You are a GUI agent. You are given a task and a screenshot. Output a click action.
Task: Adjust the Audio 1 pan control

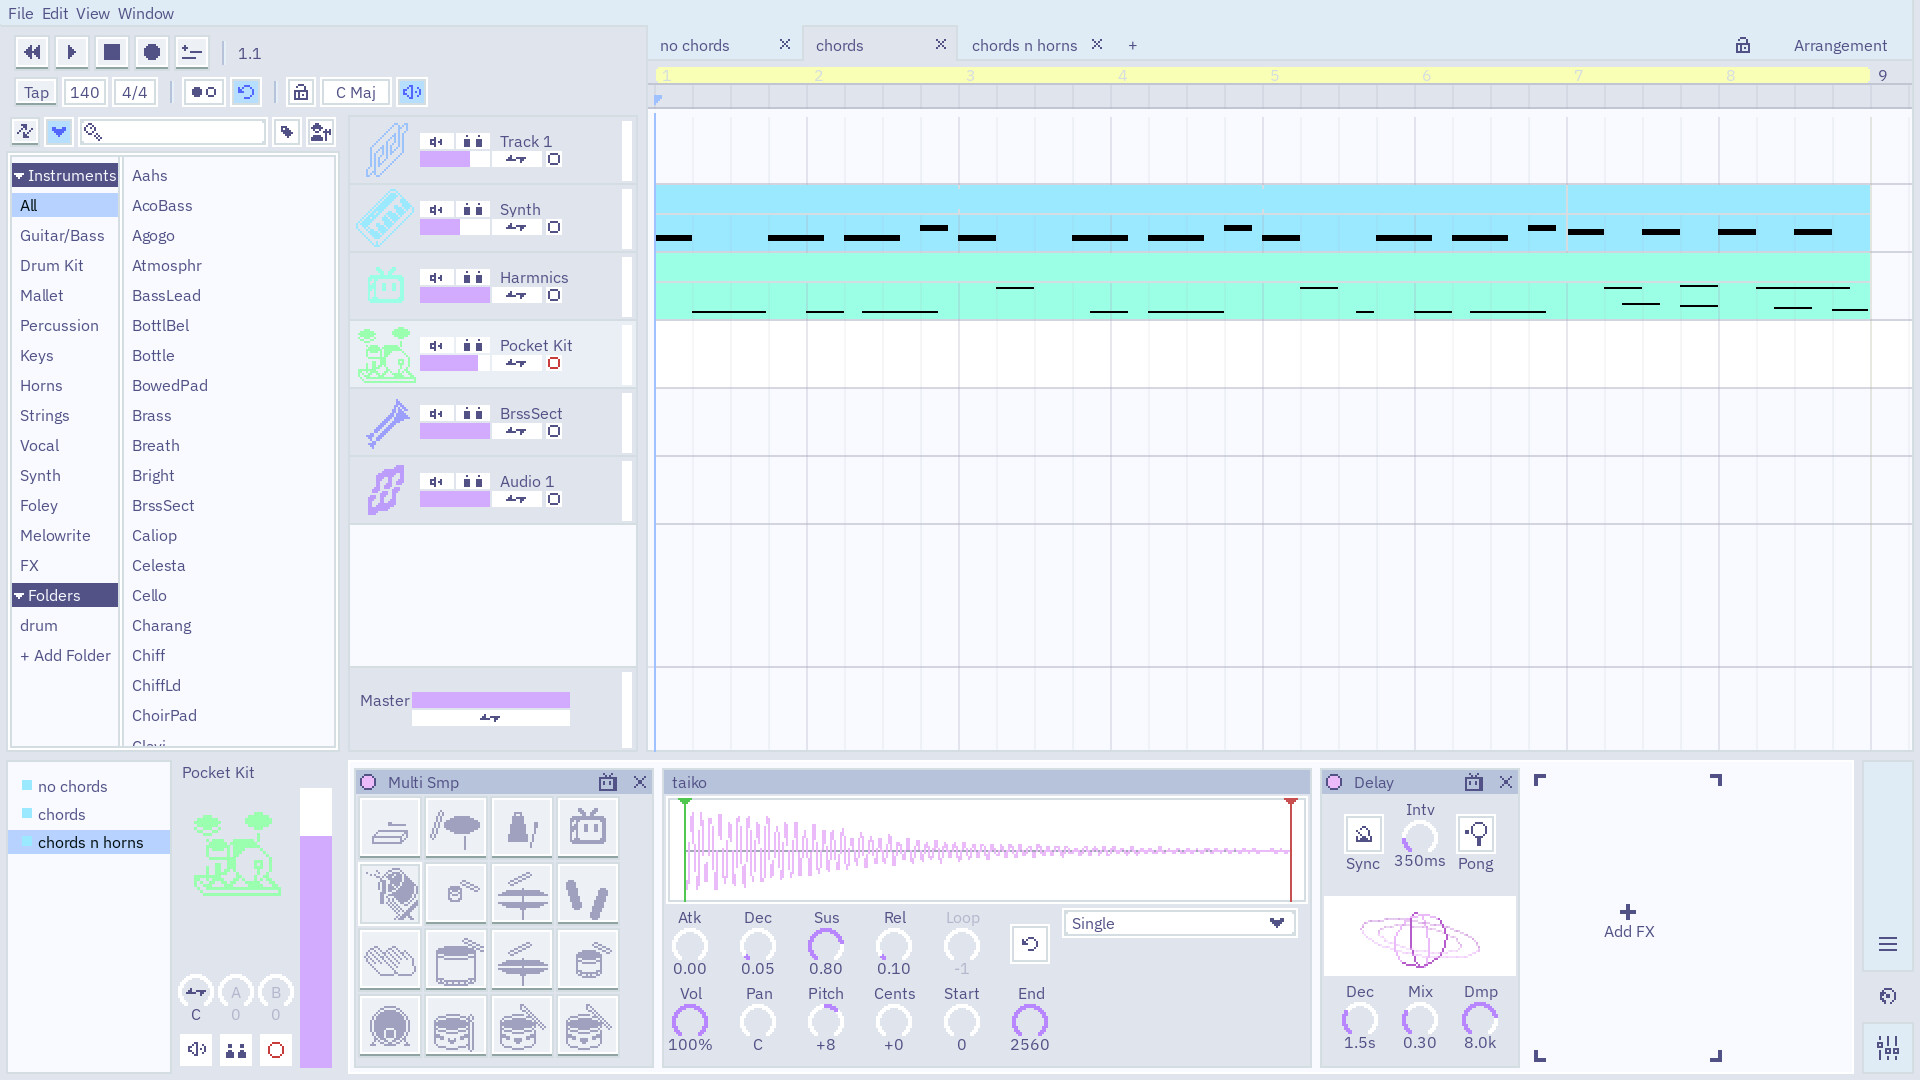click(516, 499)
